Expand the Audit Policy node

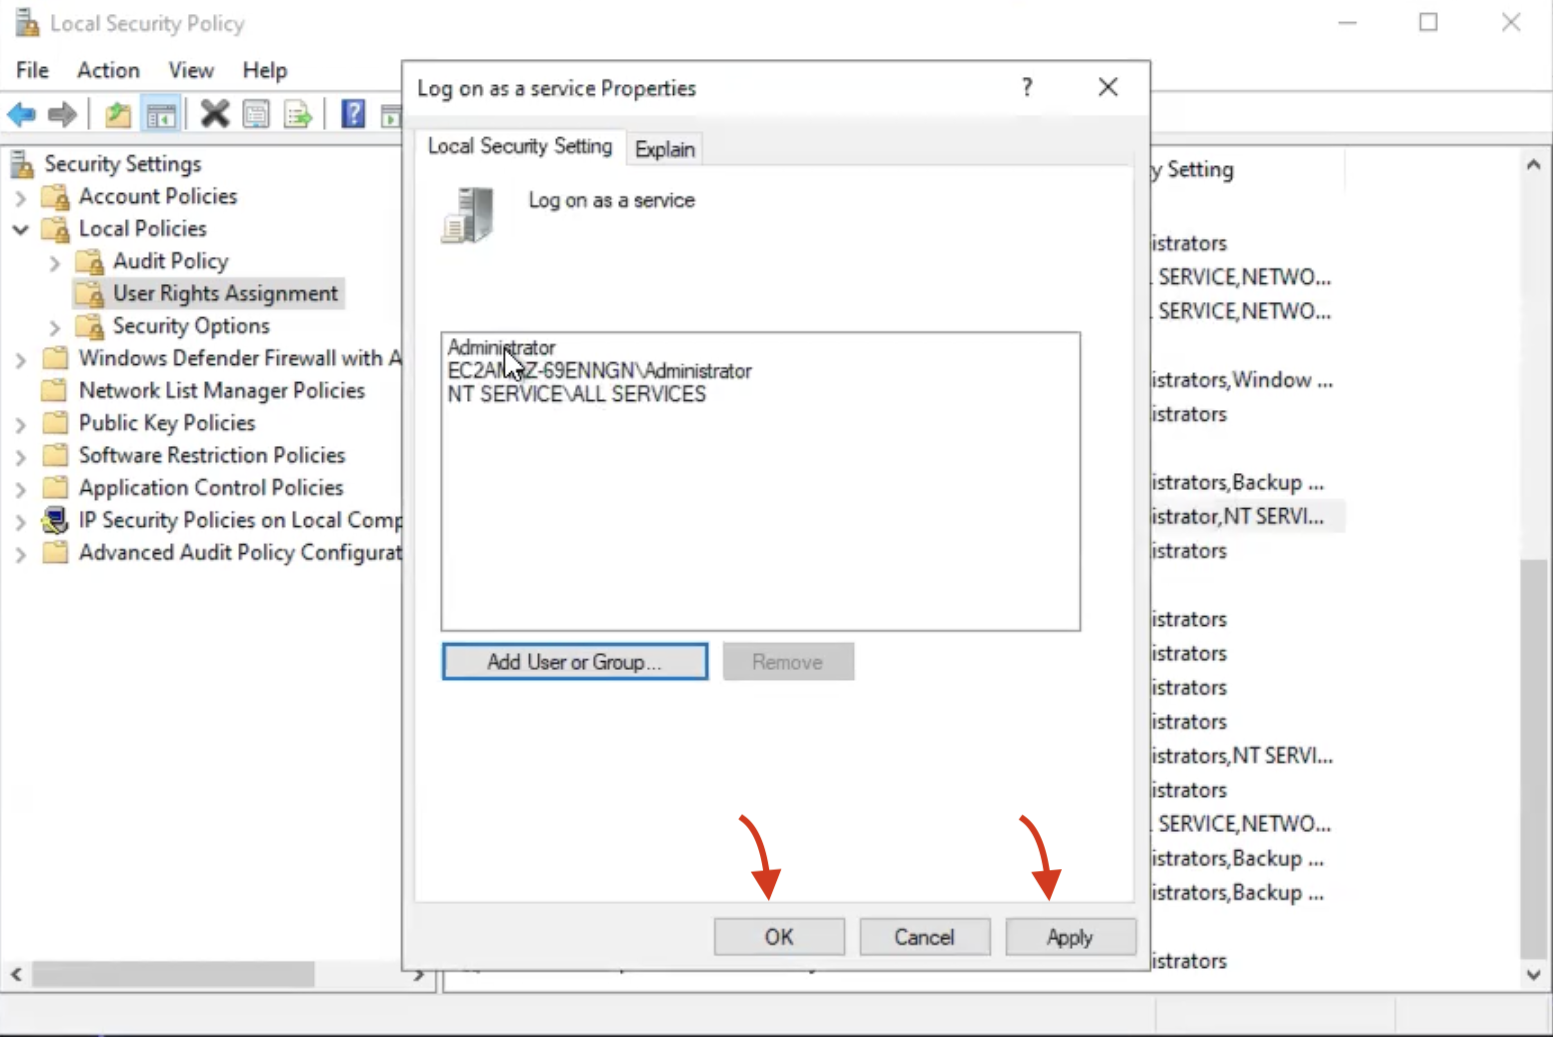pyautogui.click(x=55, y=263)
